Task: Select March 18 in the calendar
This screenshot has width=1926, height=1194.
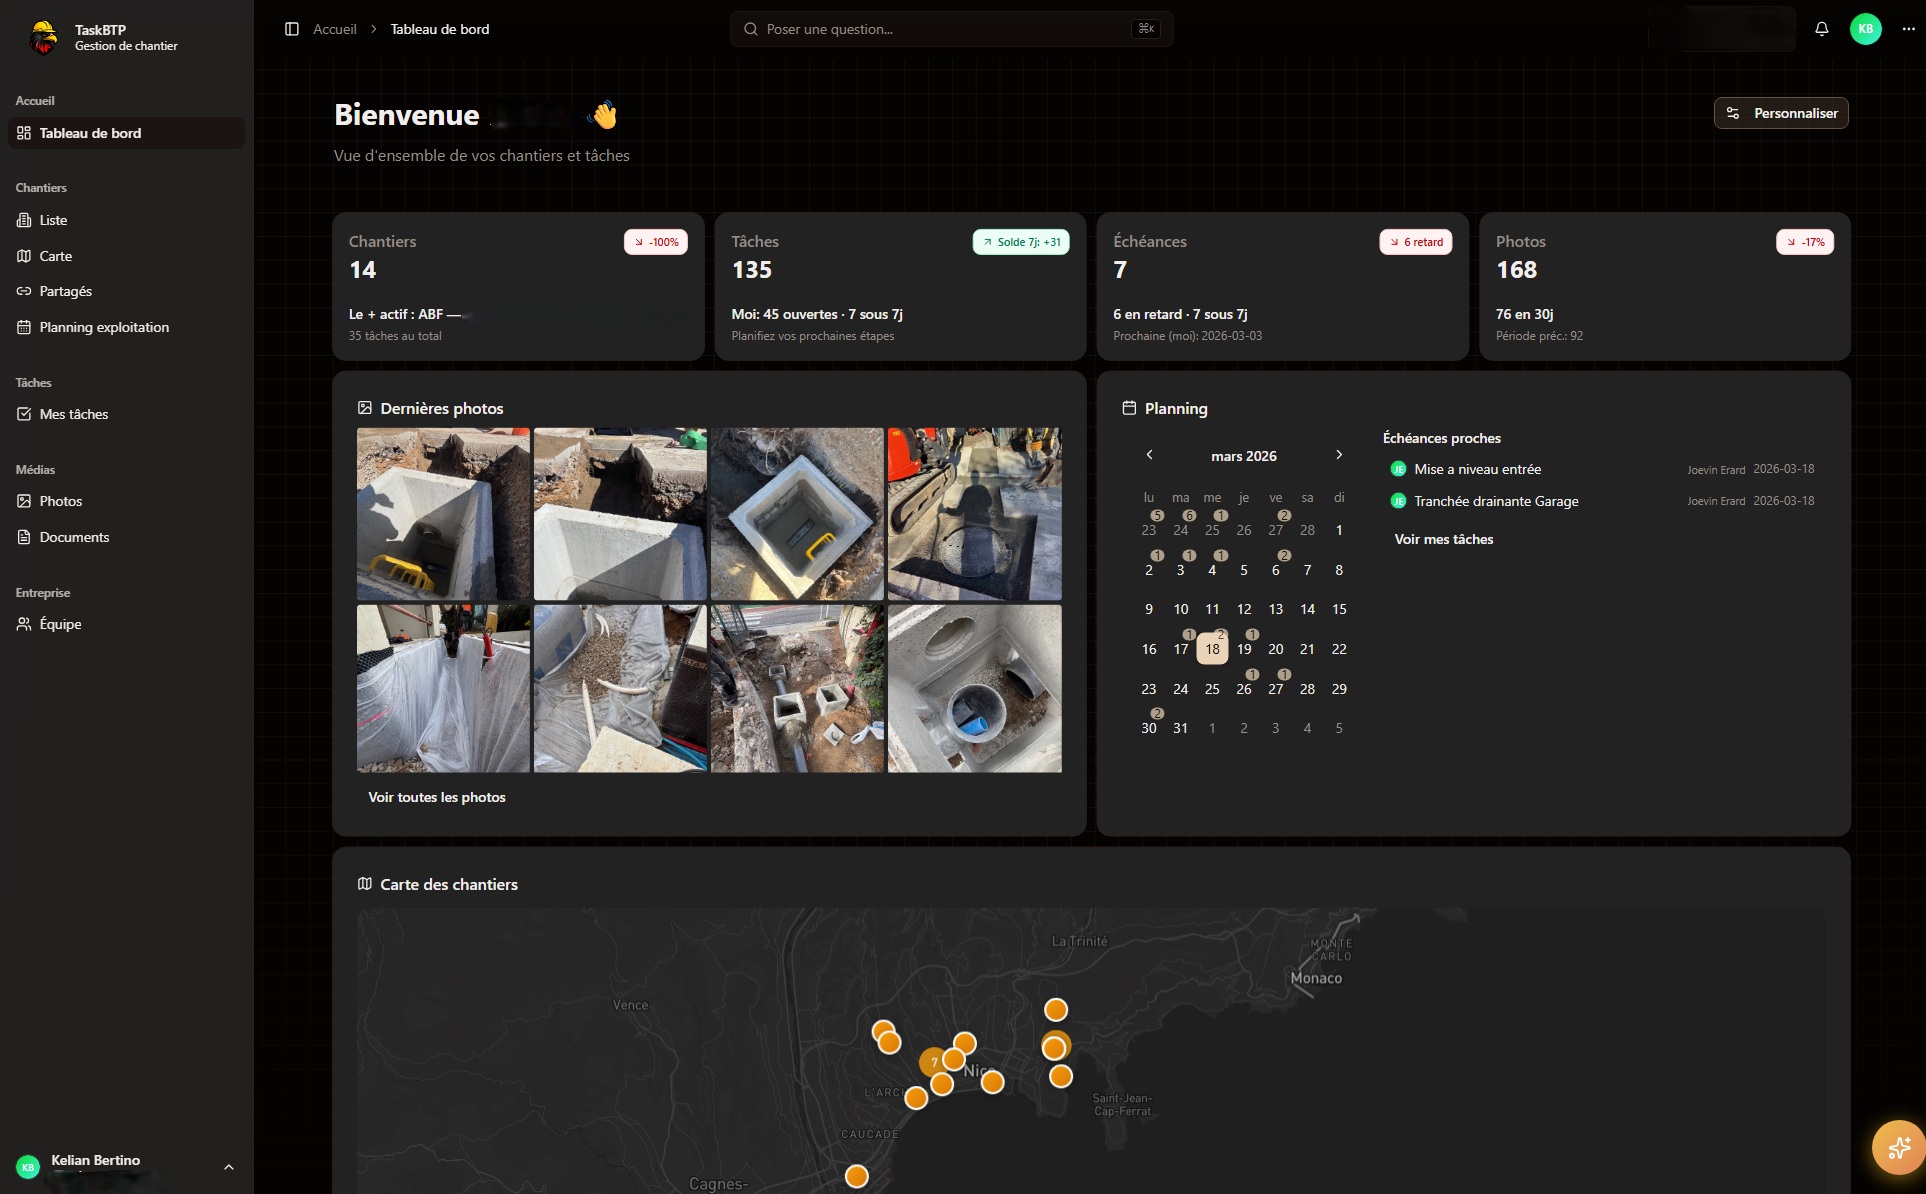Action: click(1212, 649)
